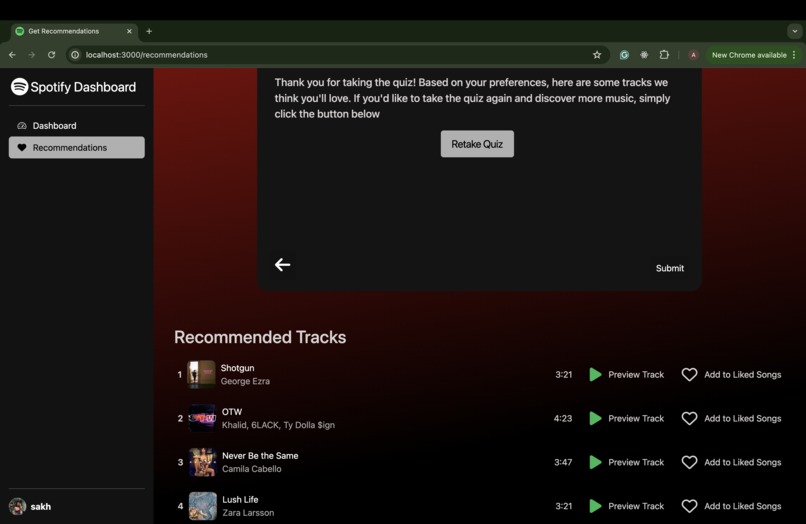Open the Never Be the Same album cover

pos(203,462)
